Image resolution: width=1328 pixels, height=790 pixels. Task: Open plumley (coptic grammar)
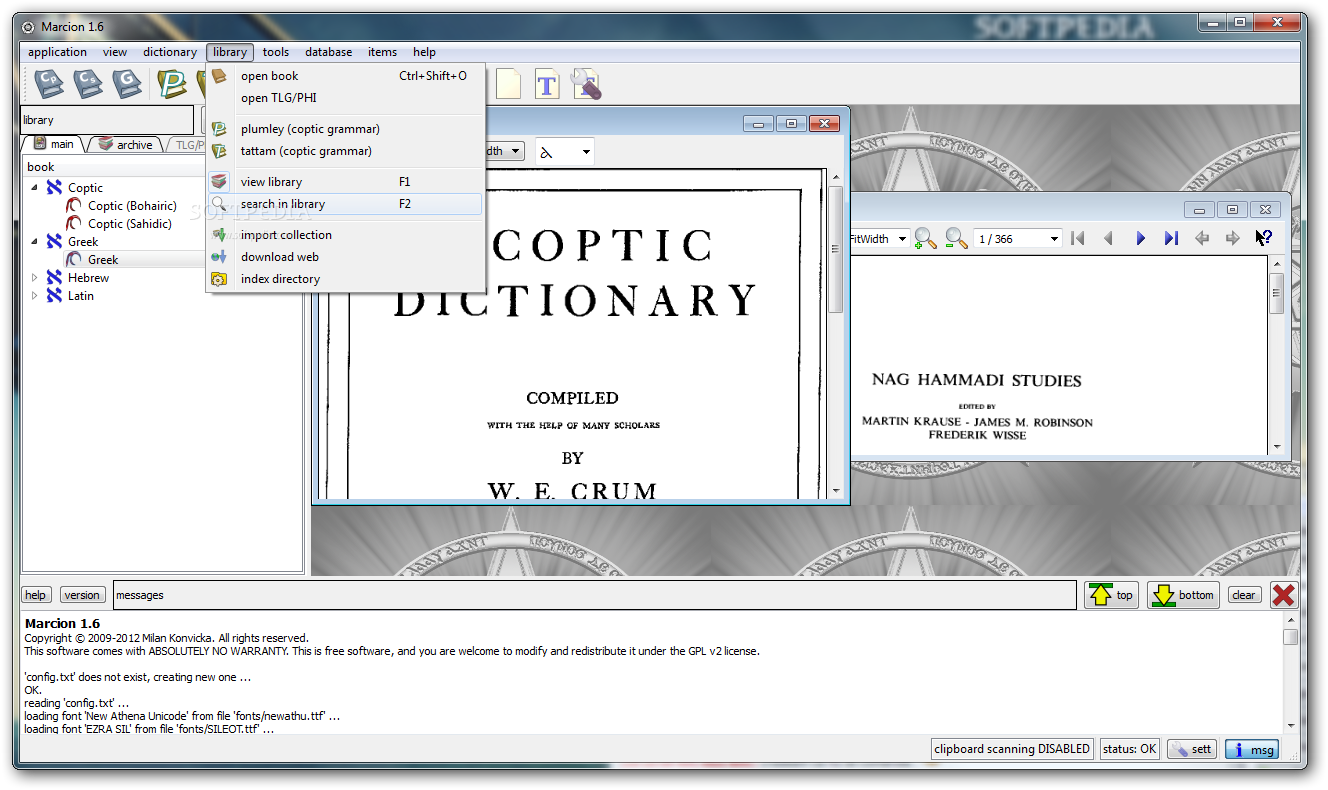pyautogui.click(x=345, y=129)
